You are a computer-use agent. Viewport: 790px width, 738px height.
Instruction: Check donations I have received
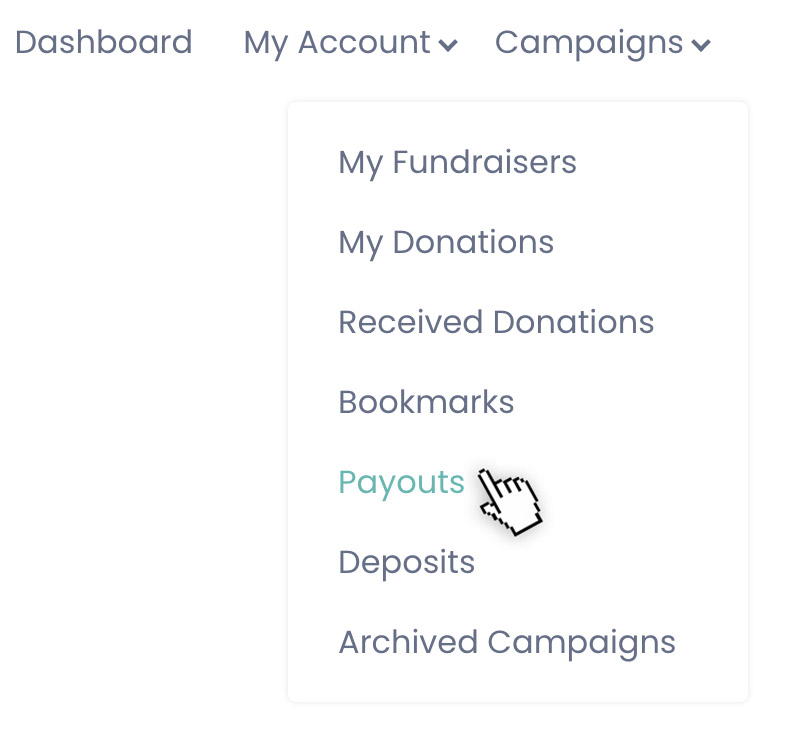[x=496, y=322]
